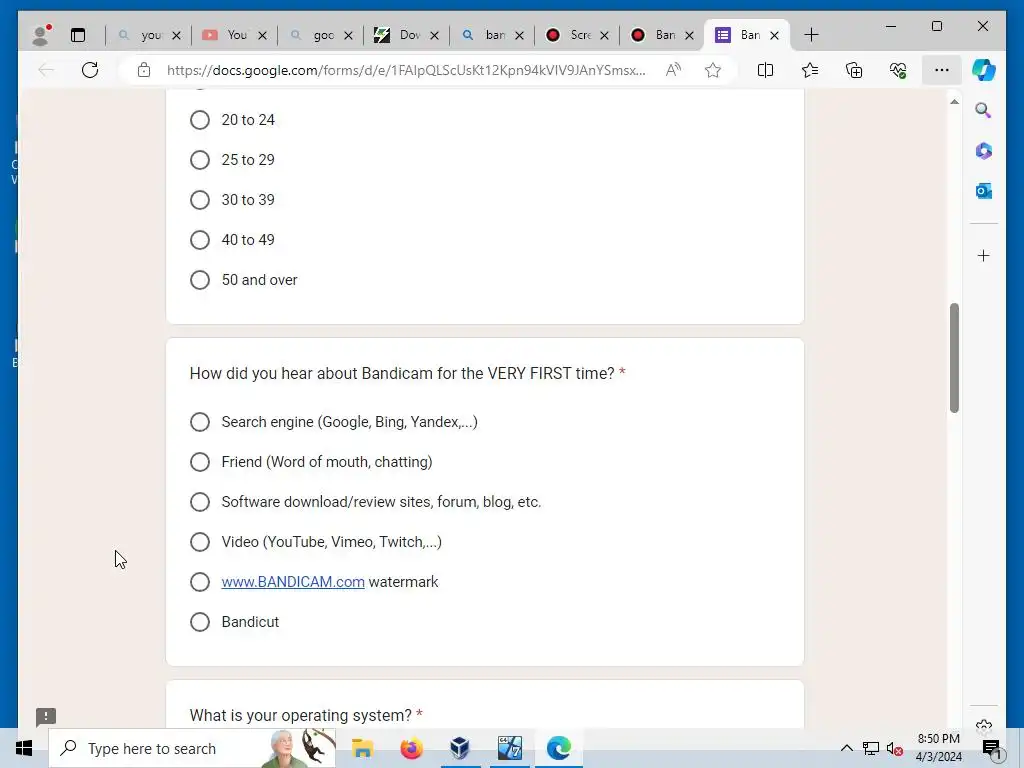Click the address bar URL
The height and width of the screenshot is (768, 1024).
(x=406, y=70)
